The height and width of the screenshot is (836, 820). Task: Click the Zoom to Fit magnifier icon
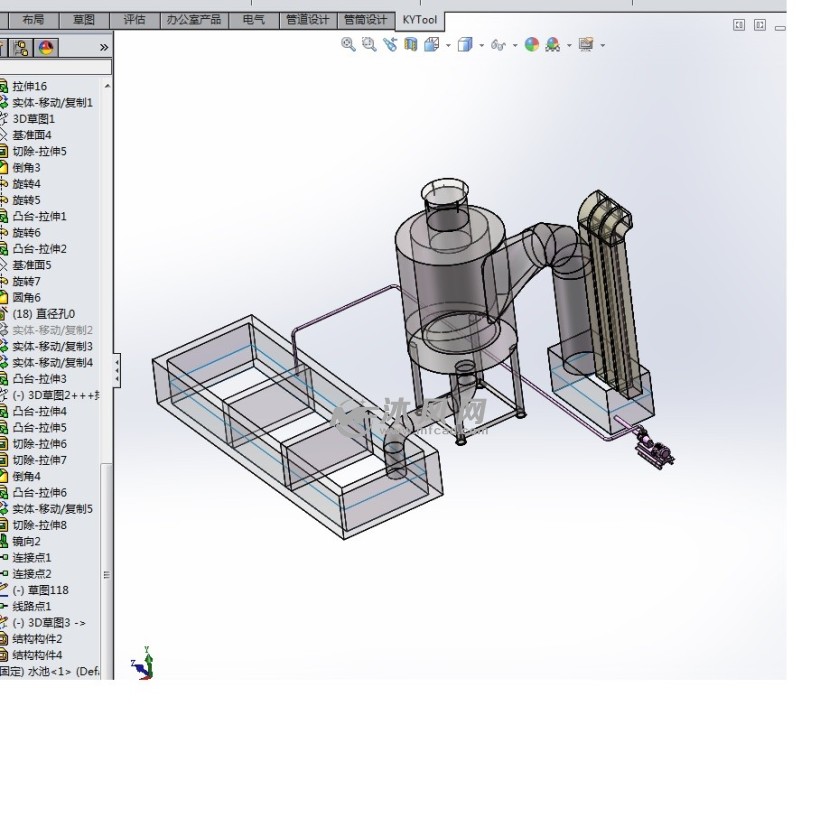(x=348, y=44)
